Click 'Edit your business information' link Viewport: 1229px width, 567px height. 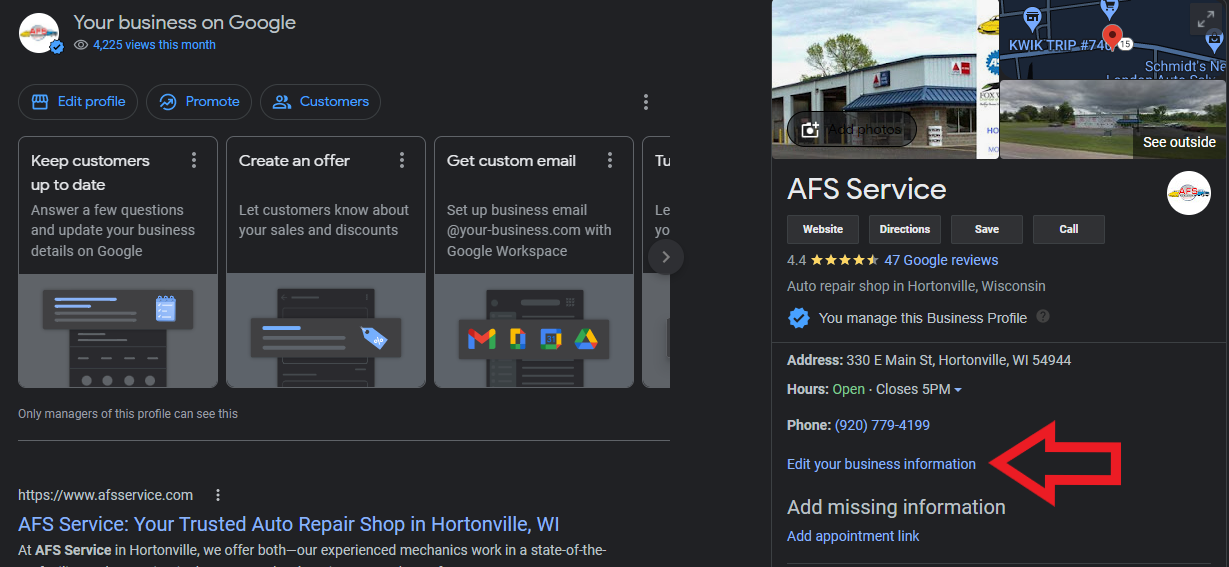click(x=881, y=464)
